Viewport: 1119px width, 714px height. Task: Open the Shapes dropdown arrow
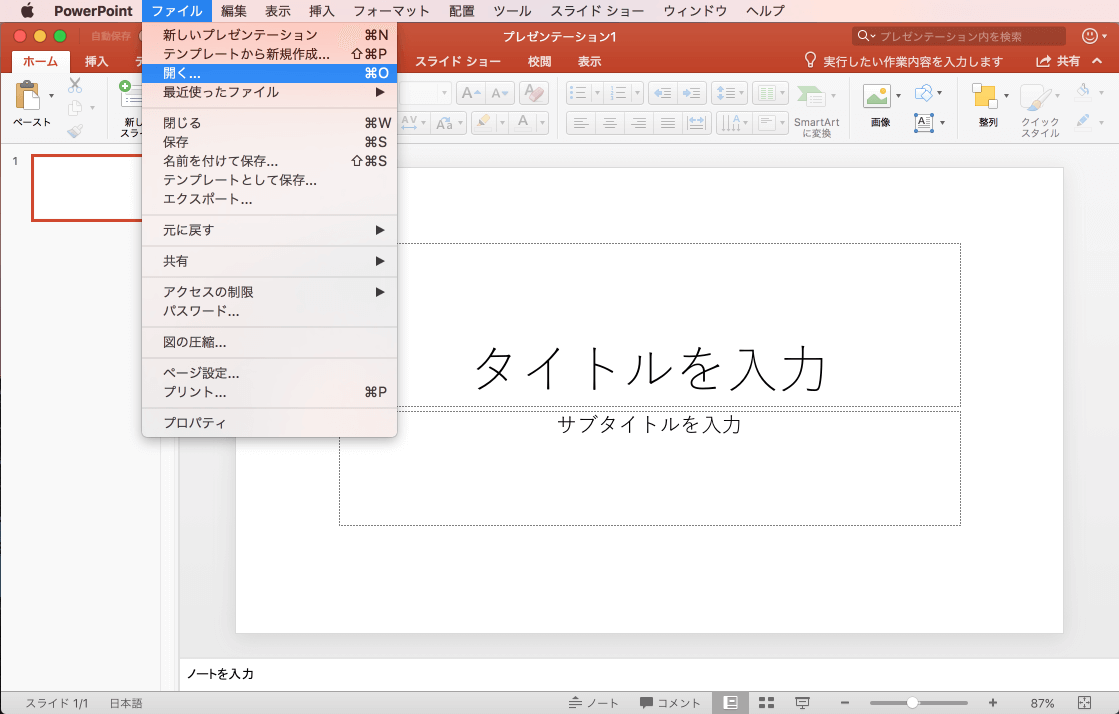940,95
